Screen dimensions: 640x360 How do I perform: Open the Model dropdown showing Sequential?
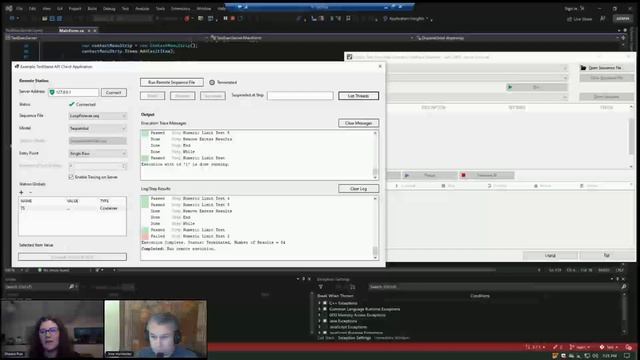98,129
